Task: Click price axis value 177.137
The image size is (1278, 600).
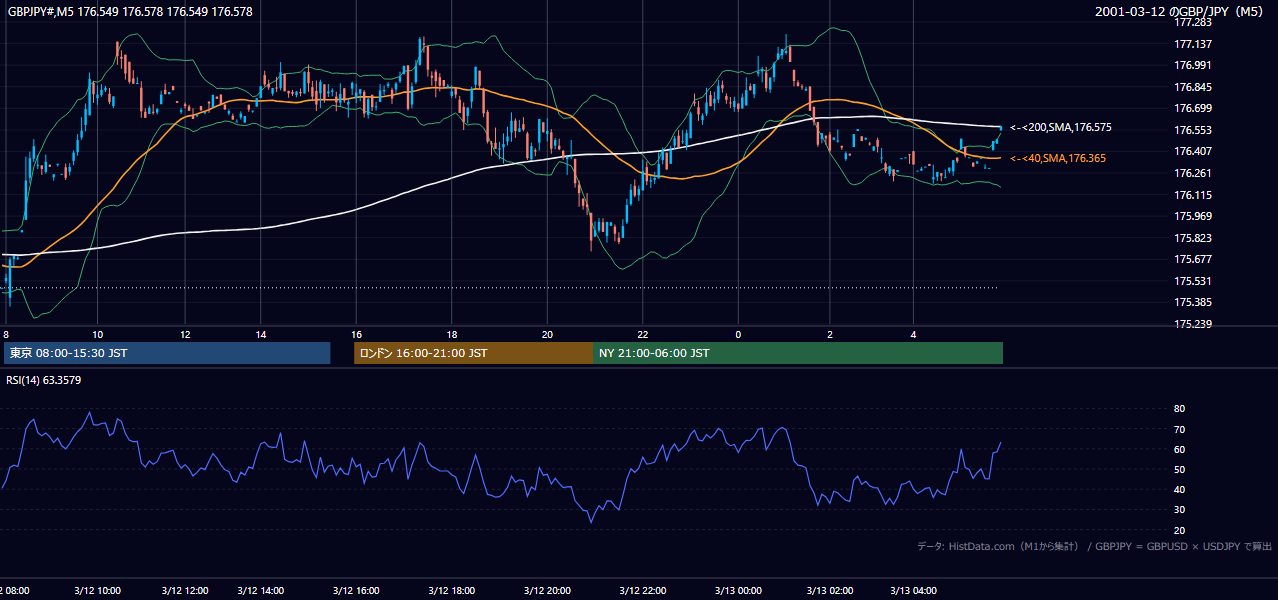Action: point(1193,44)
